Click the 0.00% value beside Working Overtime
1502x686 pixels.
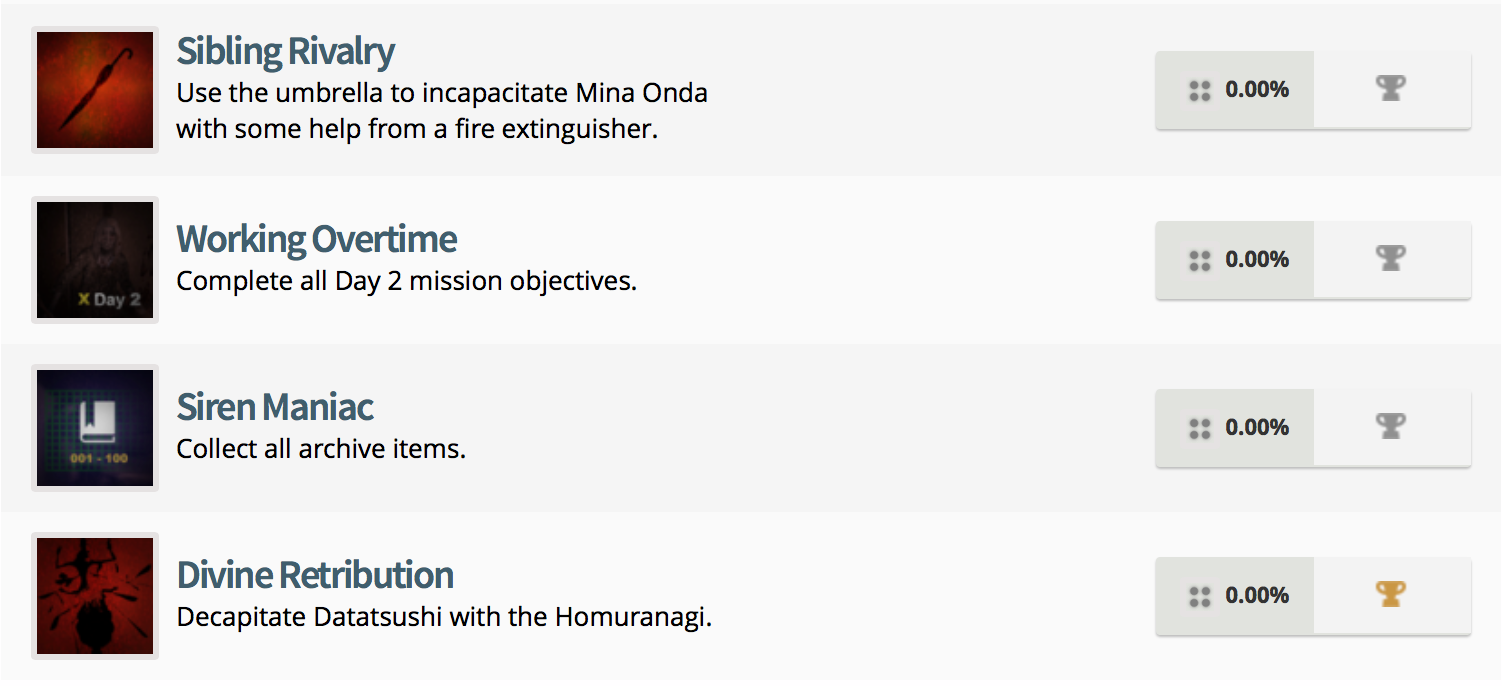[x=1257, y=260]
